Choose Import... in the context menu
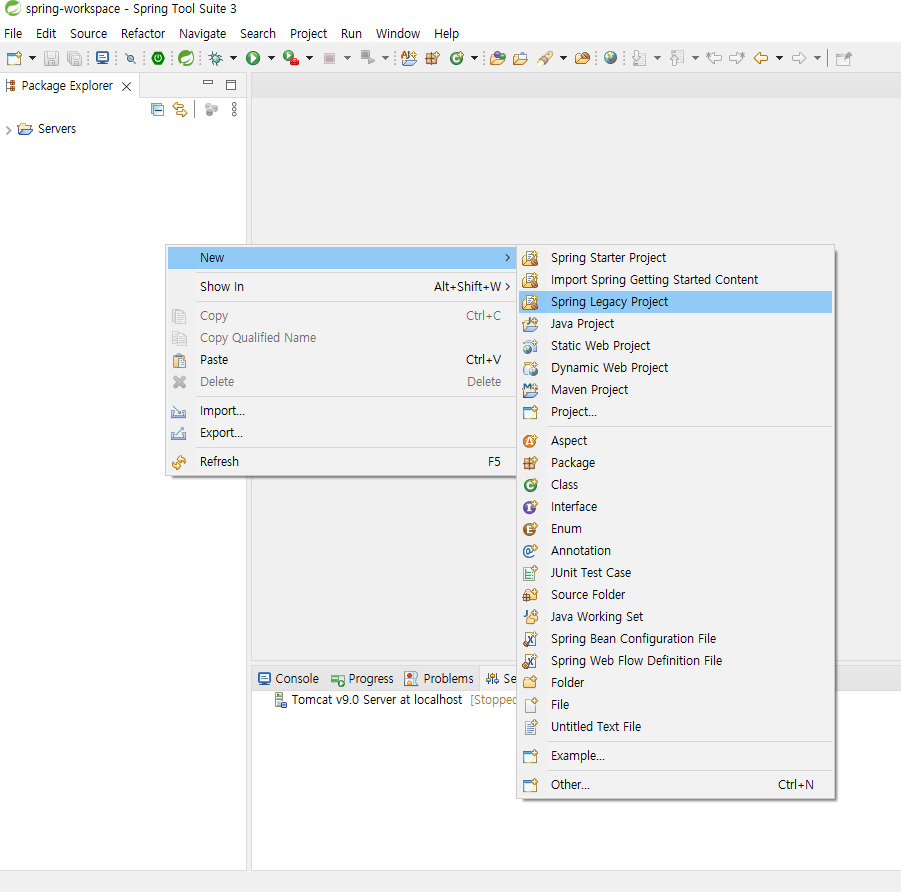Screen dimensions: 901x892 pos(341,411)
